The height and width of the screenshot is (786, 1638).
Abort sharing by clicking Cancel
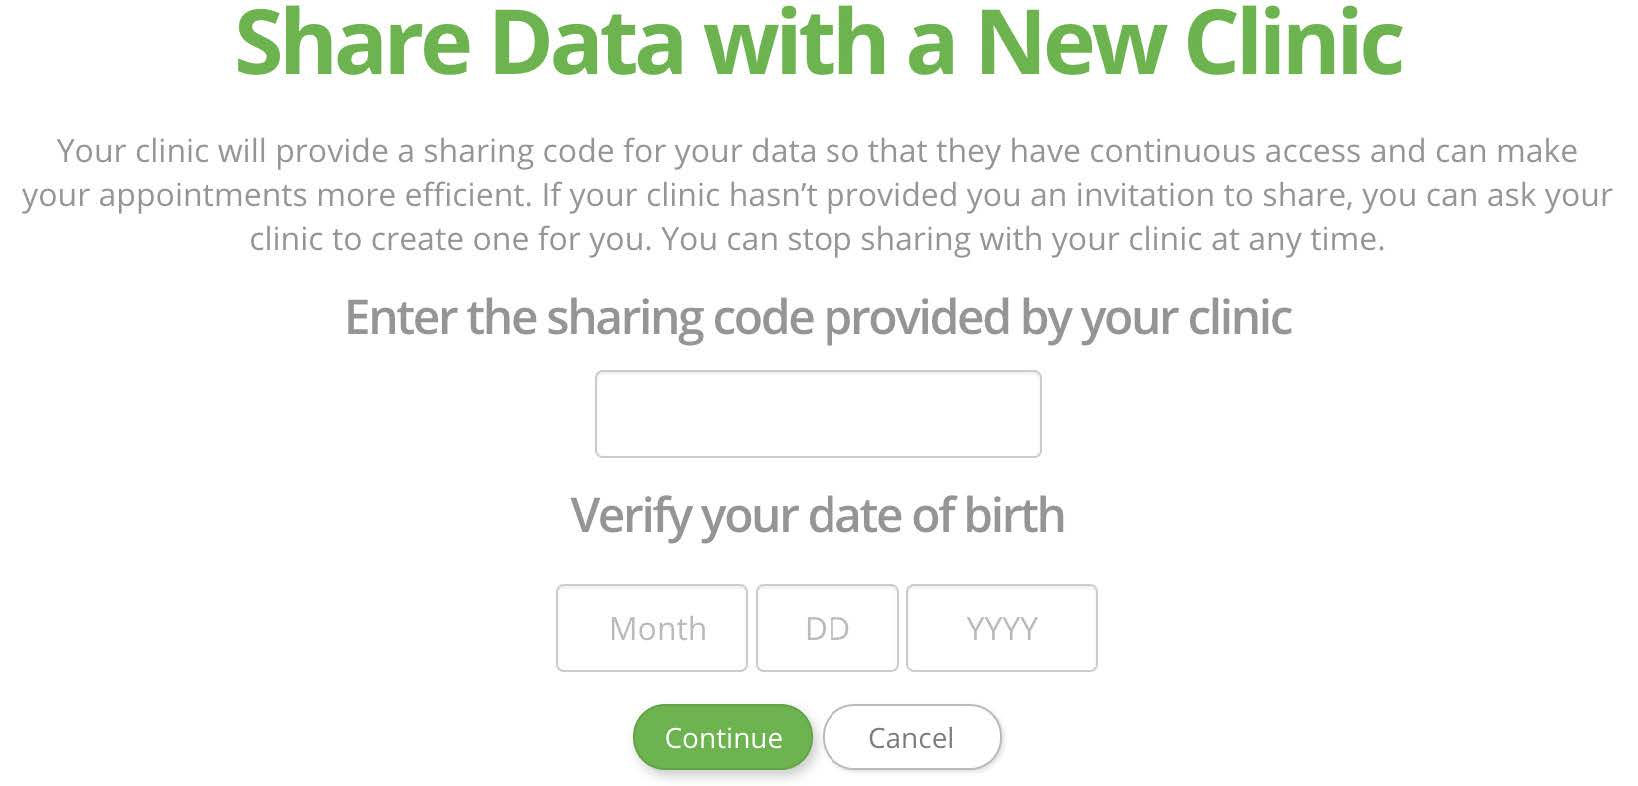click(x=911, y=737)
